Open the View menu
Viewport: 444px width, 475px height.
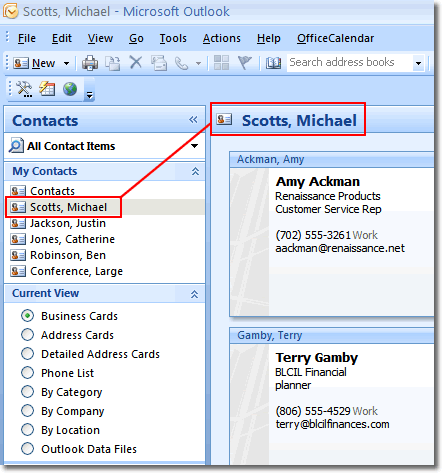100,38
